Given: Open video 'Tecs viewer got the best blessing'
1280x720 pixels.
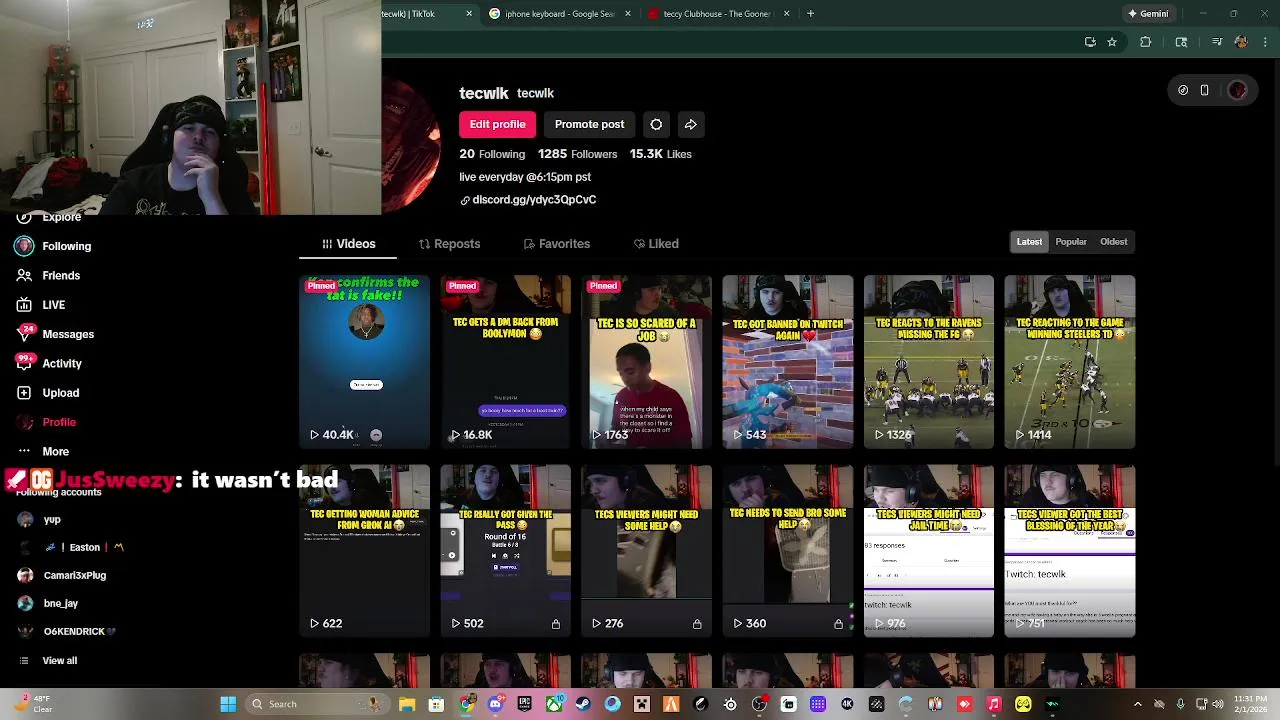Looking at the screenshot, I should tap(1069, 551).
